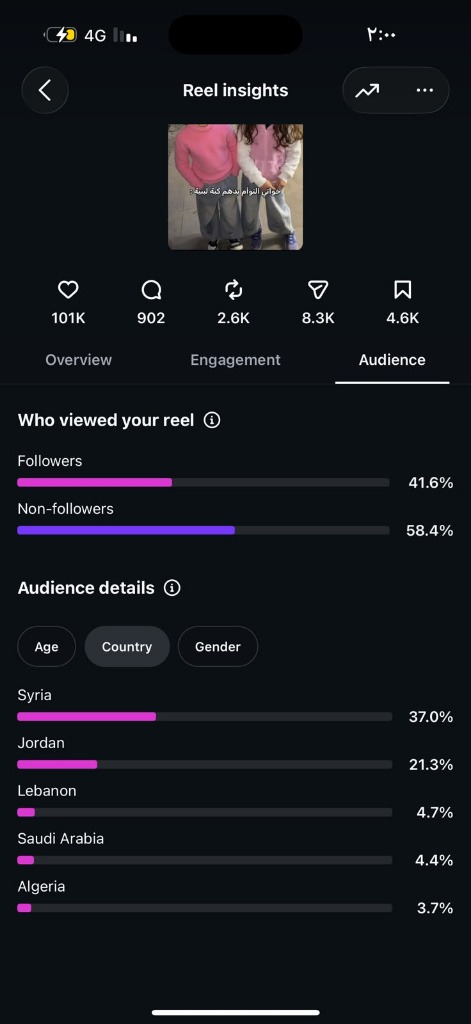471x1024 pixels.
Task: Select the Country filter chip
Action: 127,647
